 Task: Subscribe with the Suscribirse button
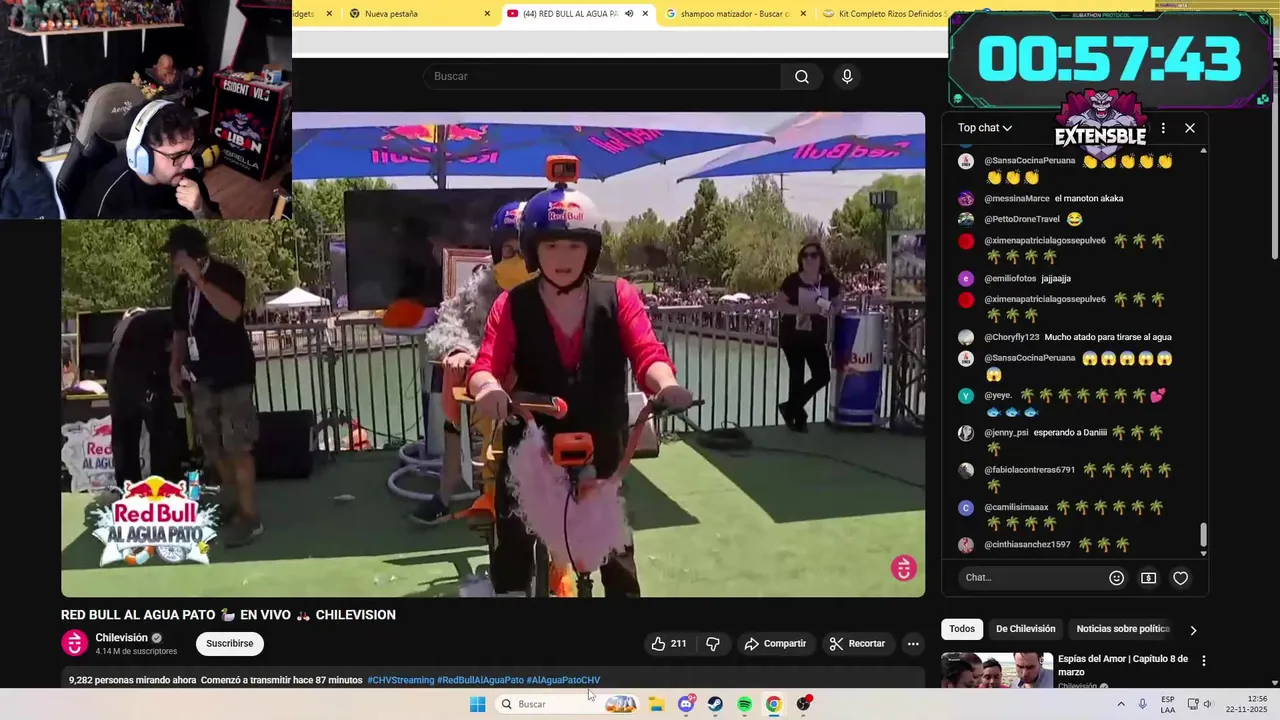[230, 644]
